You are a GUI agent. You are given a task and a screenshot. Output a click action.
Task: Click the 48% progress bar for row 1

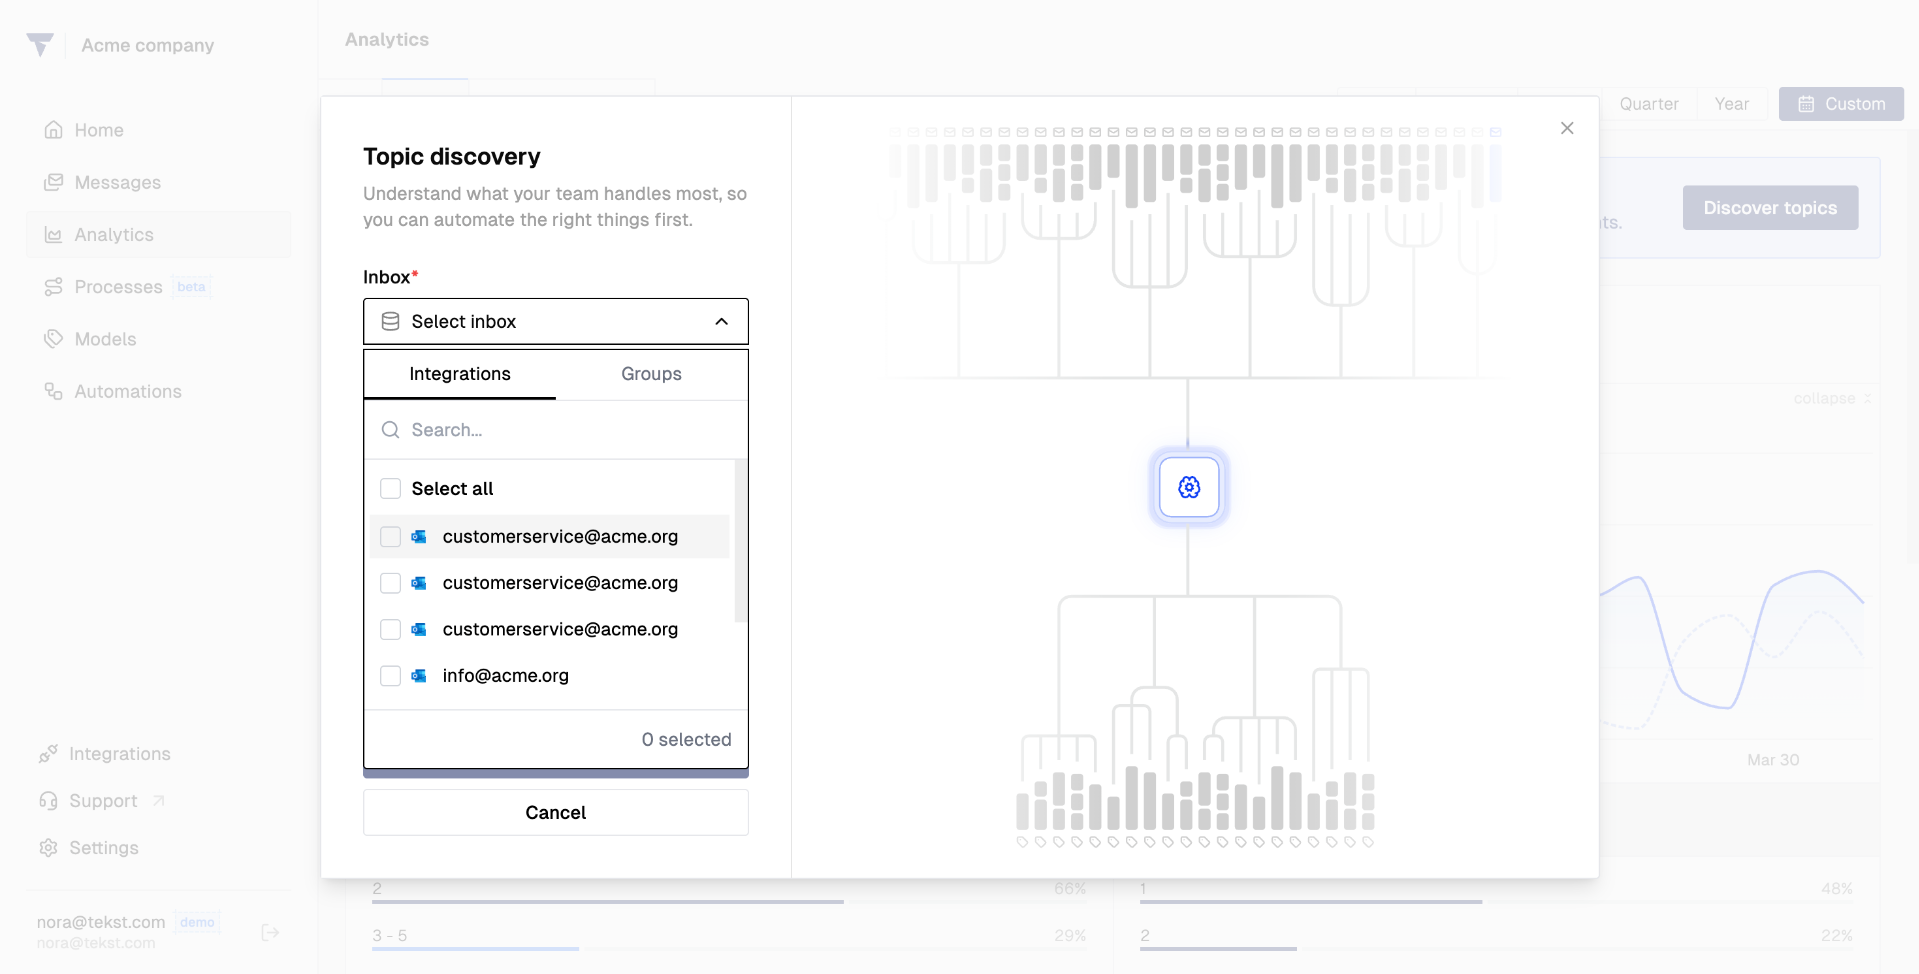pos(1496,902)
